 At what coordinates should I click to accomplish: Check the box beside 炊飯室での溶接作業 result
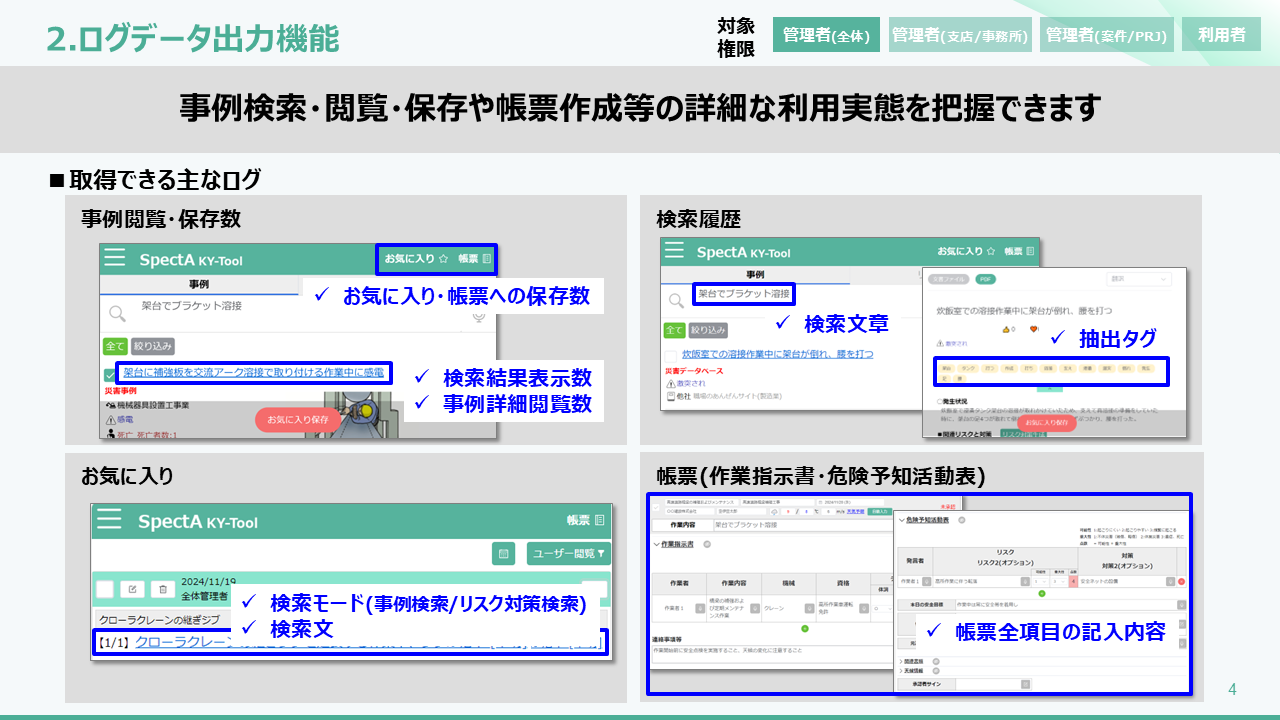coord(671,355)
